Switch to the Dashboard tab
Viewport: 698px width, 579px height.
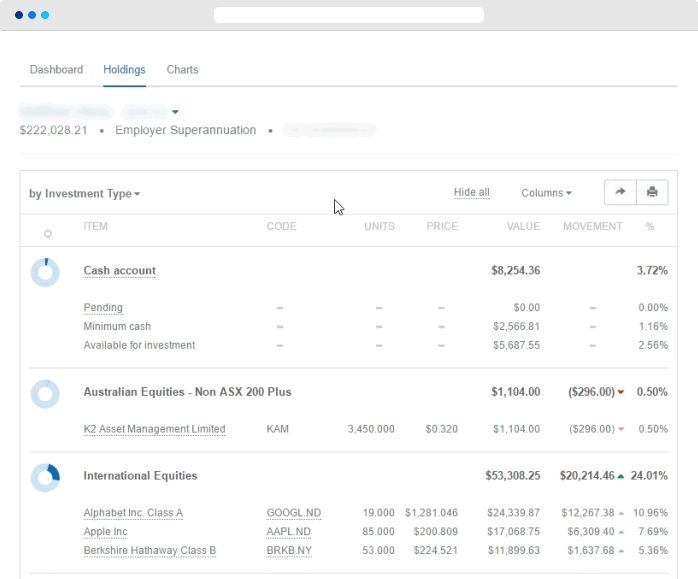56,70
